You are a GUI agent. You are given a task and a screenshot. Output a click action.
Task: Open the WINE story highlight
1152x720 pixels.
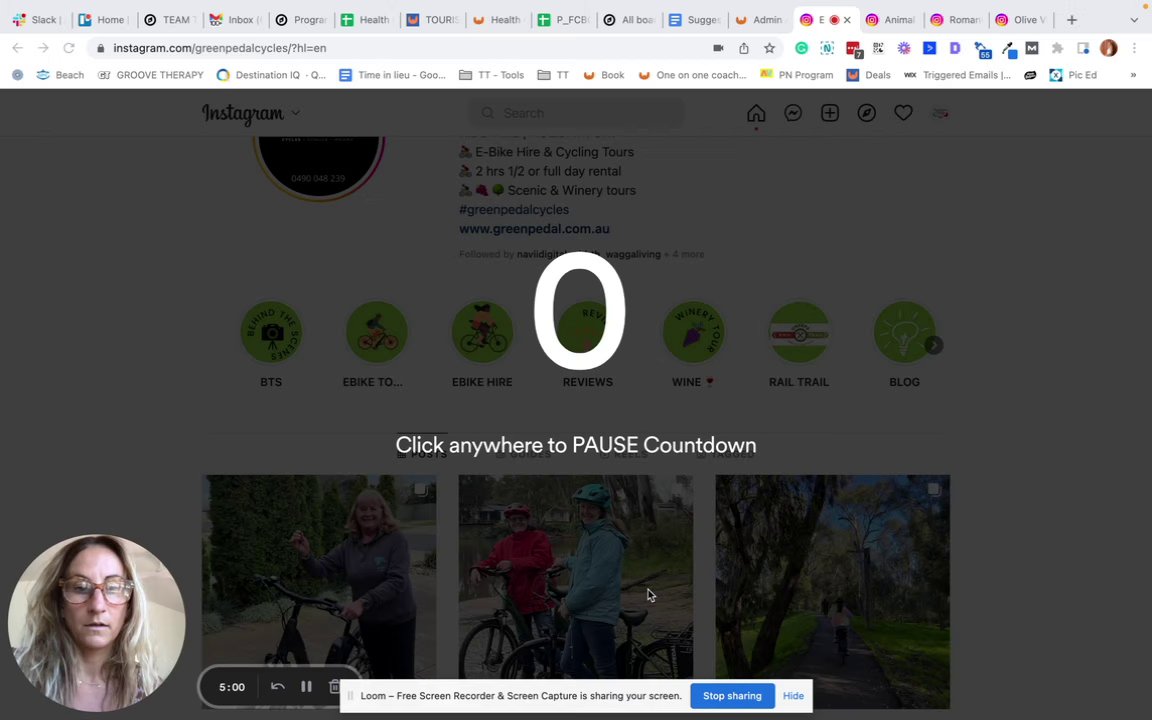[693, 332]
